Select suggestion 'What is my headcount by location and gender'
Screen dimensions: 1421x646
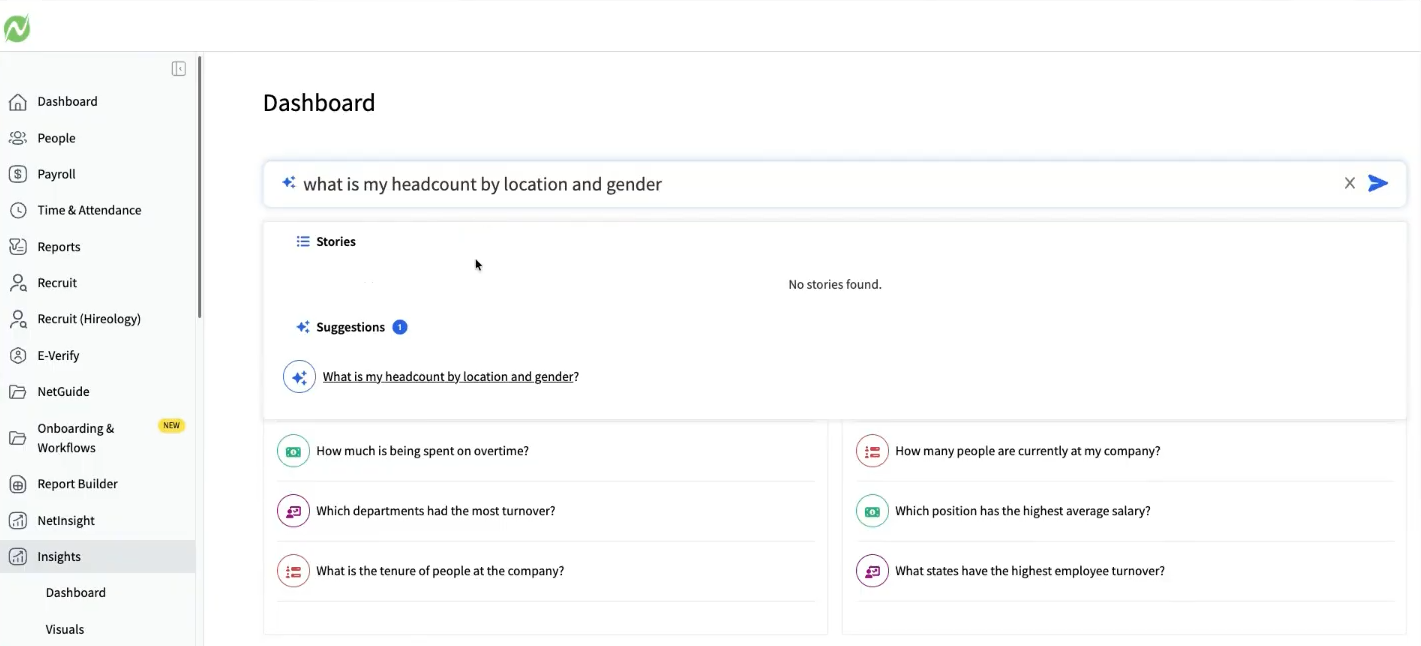point(451,377)
